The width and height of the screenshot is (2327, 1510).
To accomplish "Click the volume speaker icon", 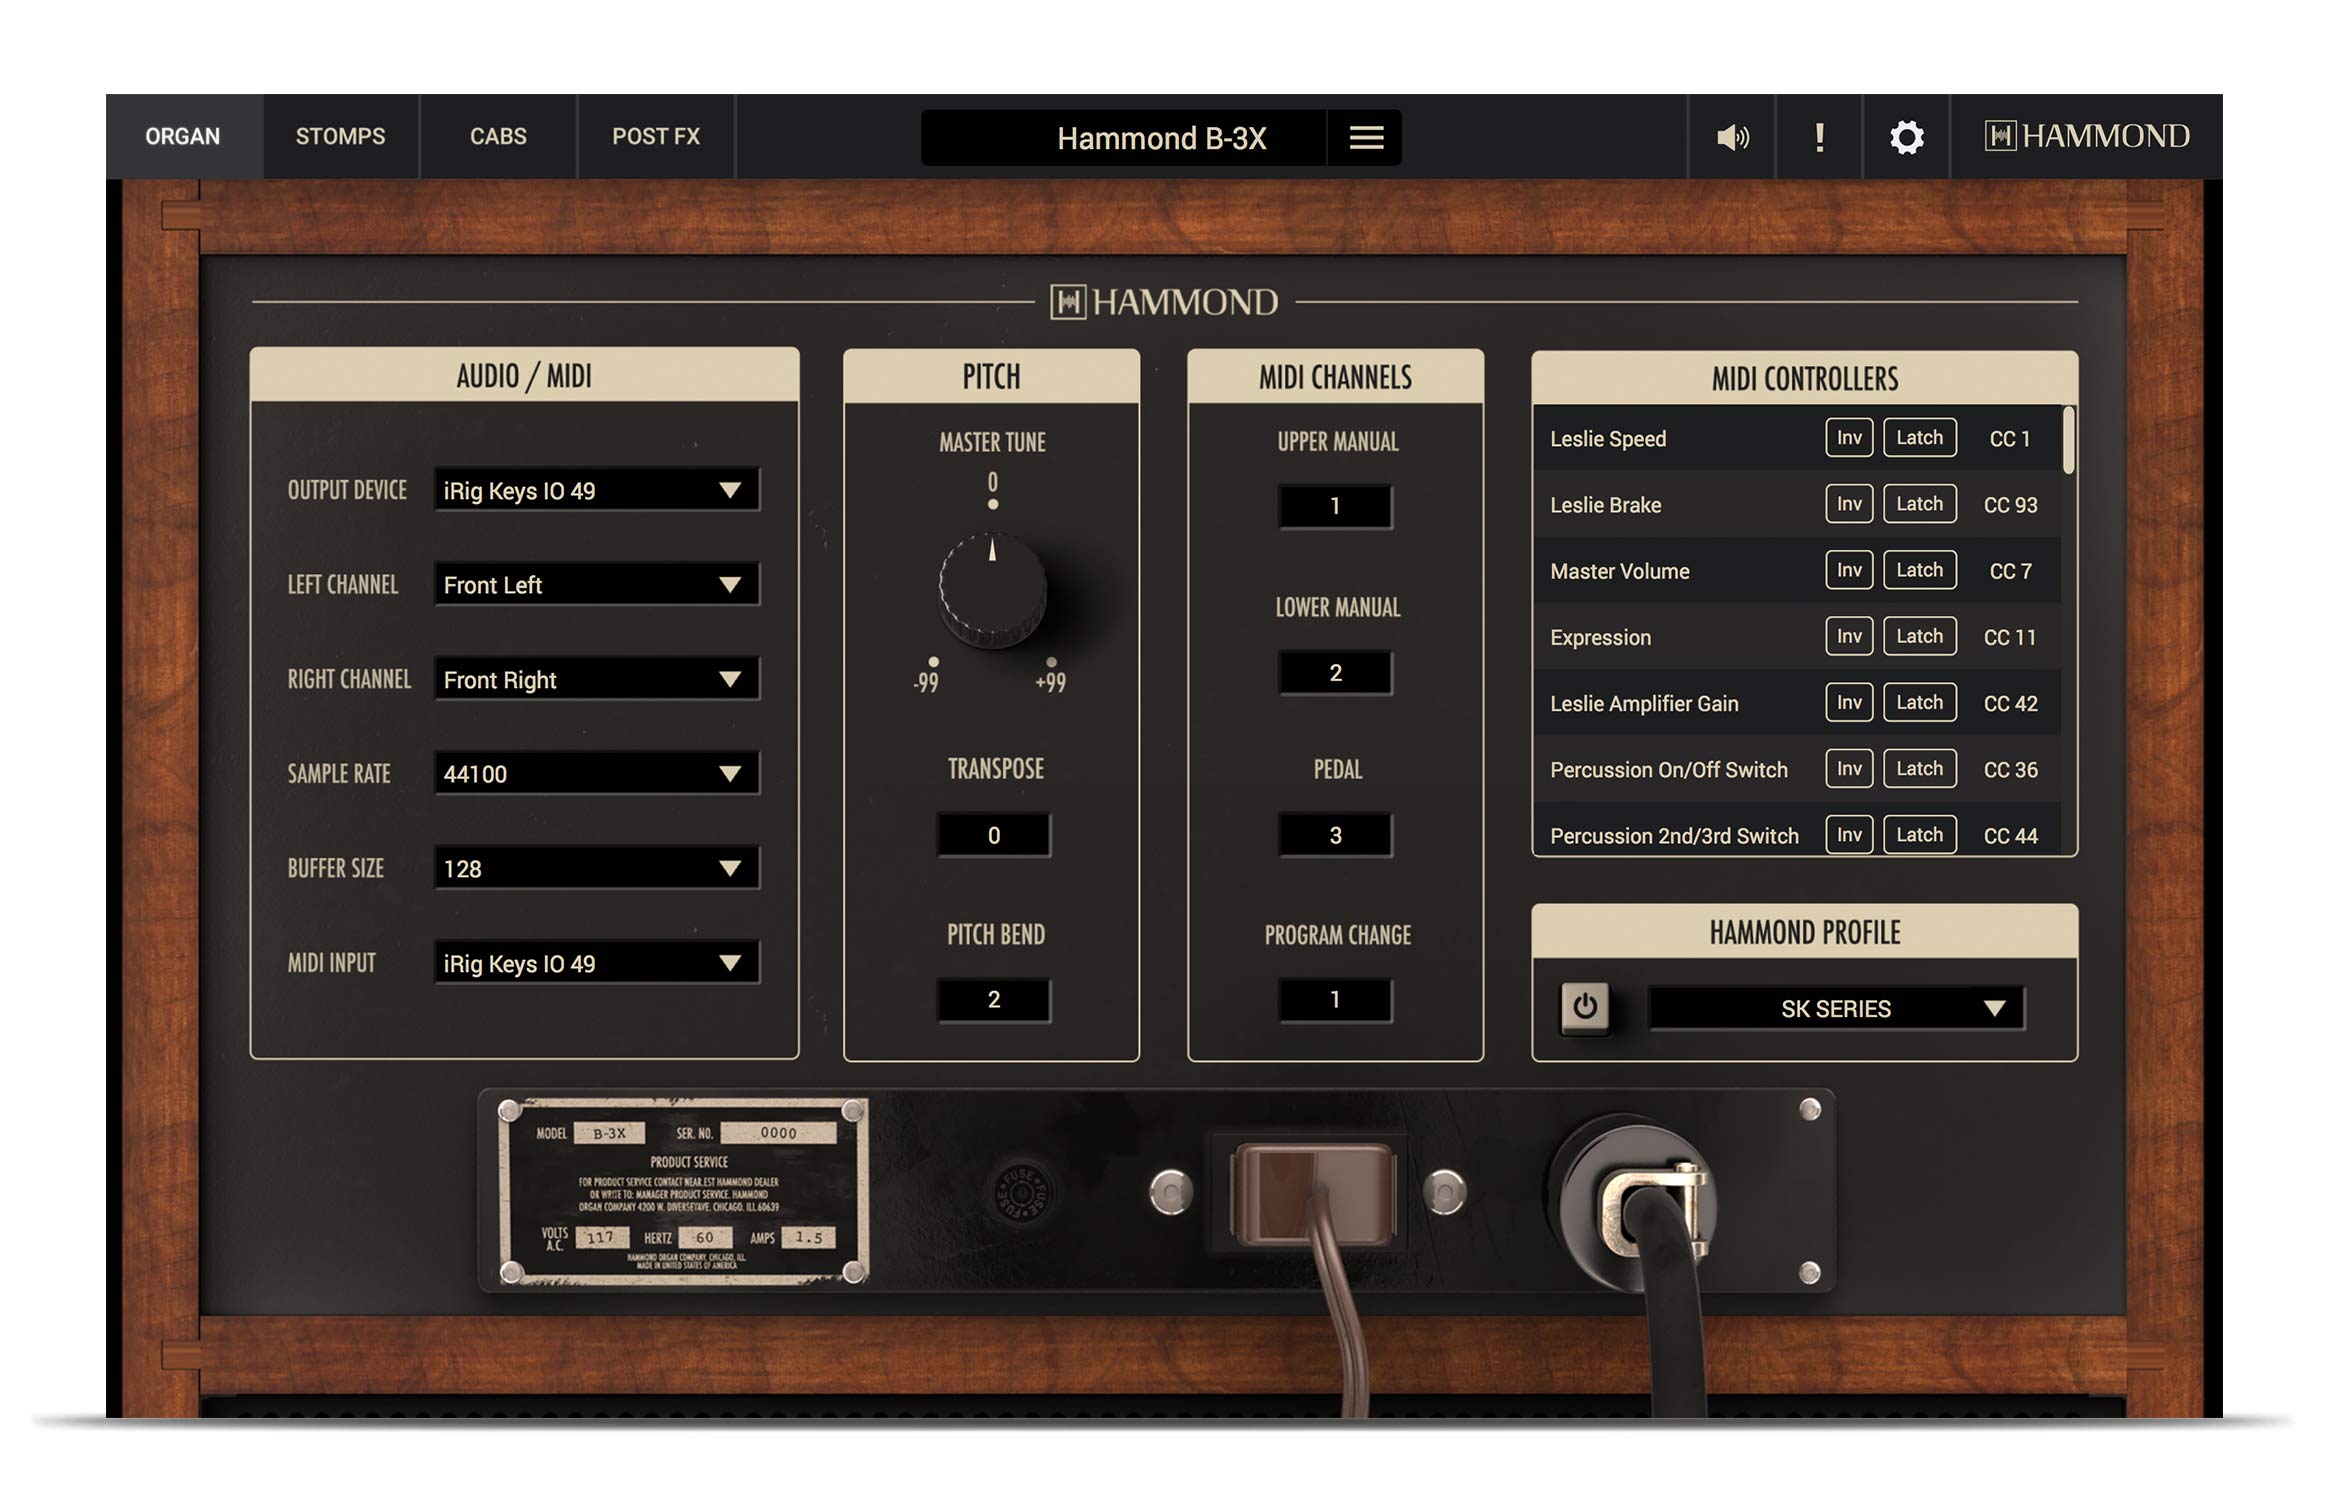I will (1732, 137).
